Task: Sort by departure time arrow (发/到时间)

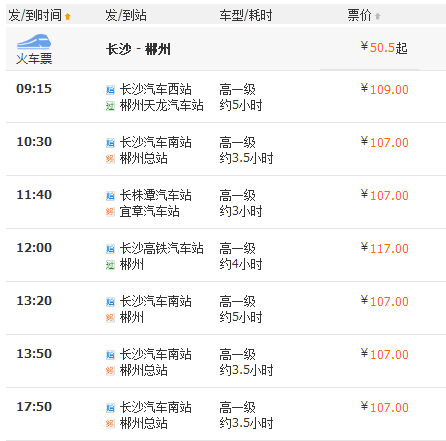Action: coord(68,16)
